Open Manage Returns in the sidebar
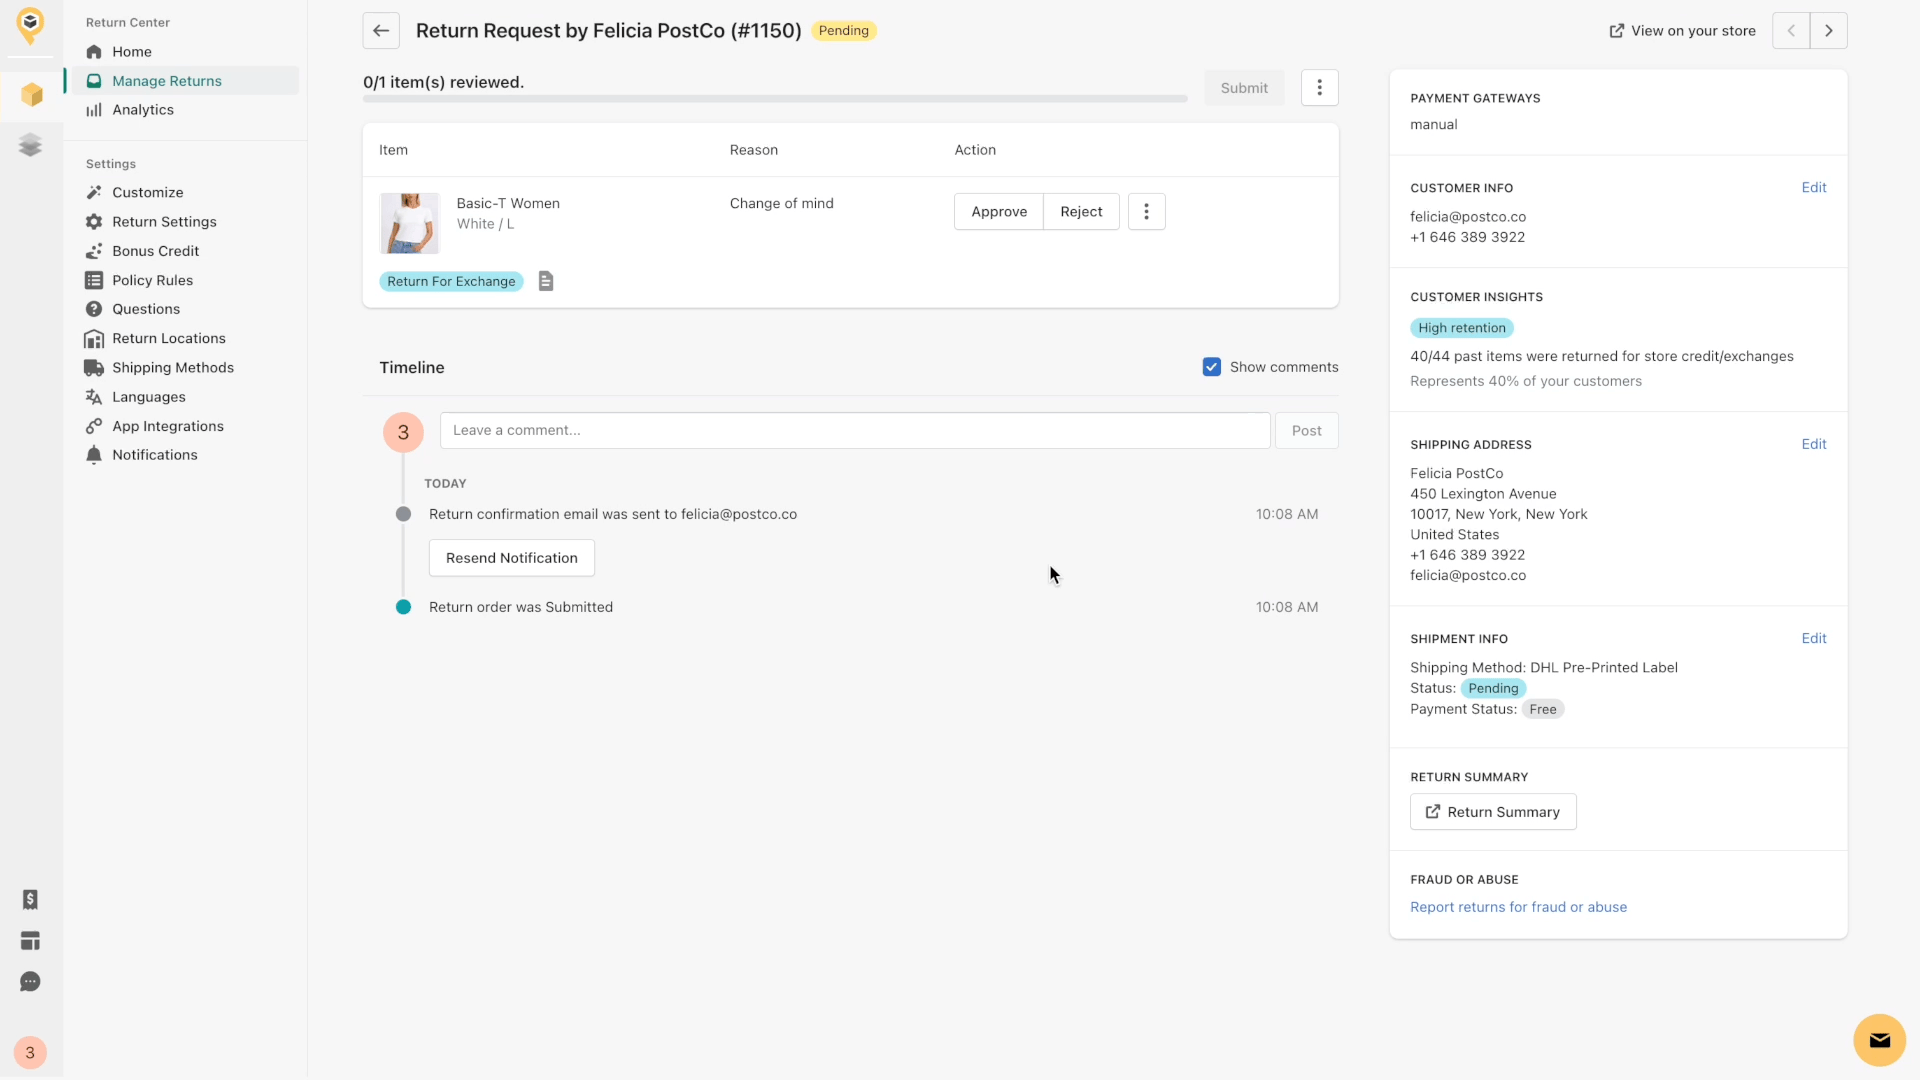1920x1080 pixels. pos(167,81)
